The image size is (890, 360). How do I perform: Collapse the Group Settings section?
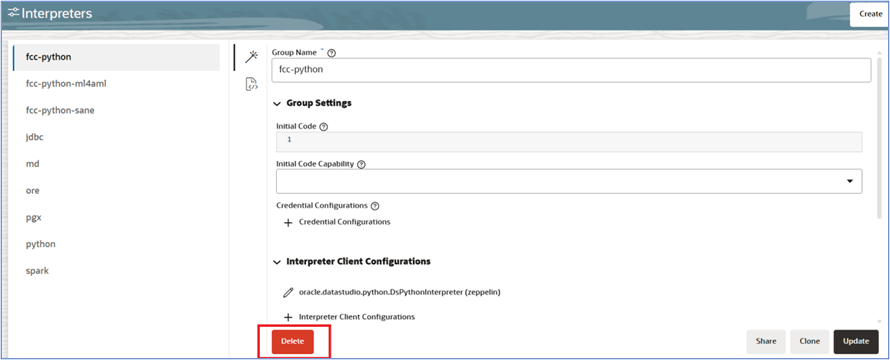277,103
